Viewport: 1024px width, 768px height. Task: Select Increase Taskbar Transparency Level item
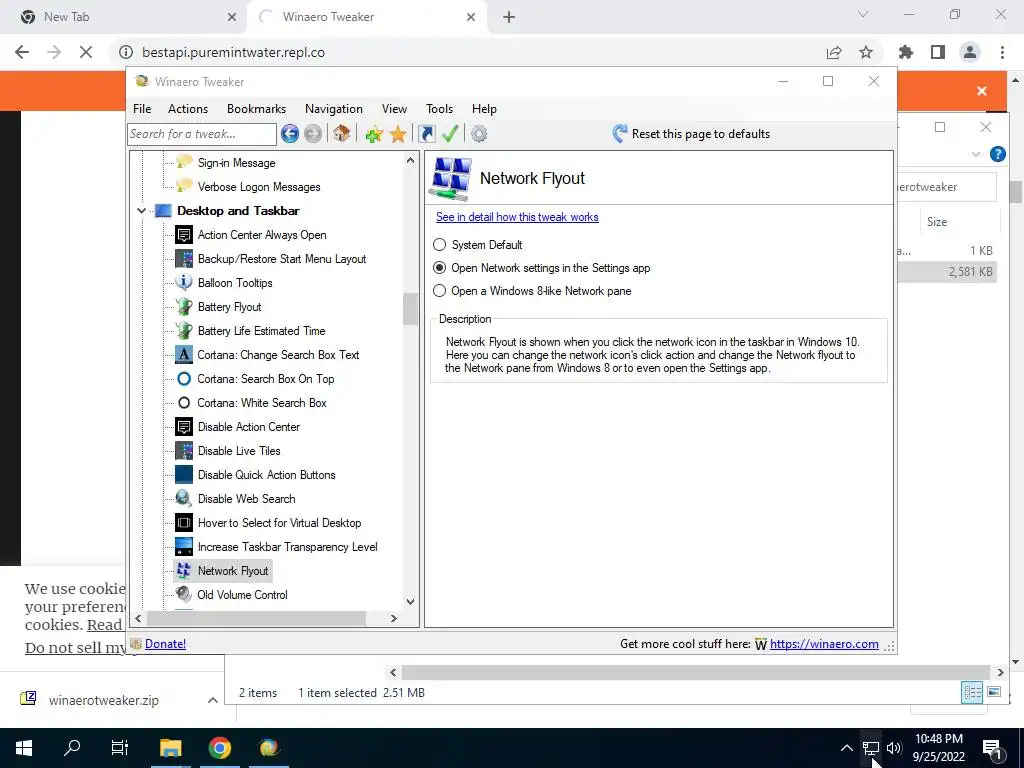coord(287,547)
